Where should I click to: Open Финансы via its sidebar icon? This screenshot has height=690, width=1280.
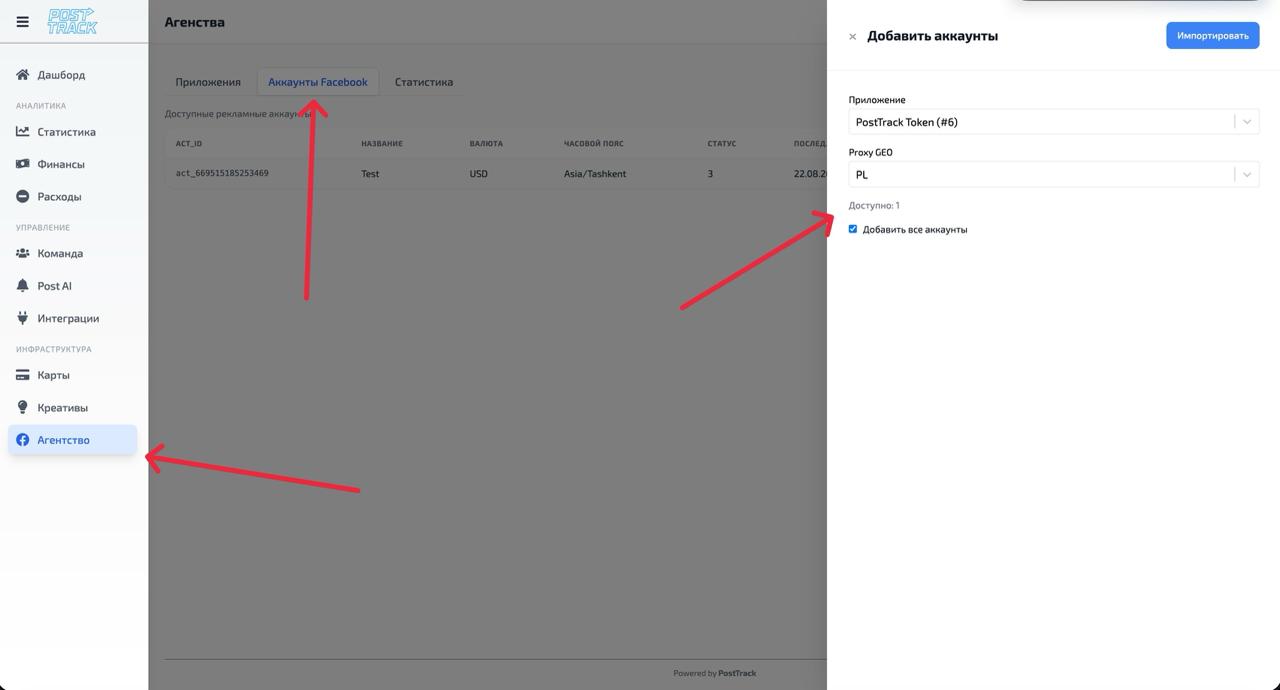click(22, 164)
